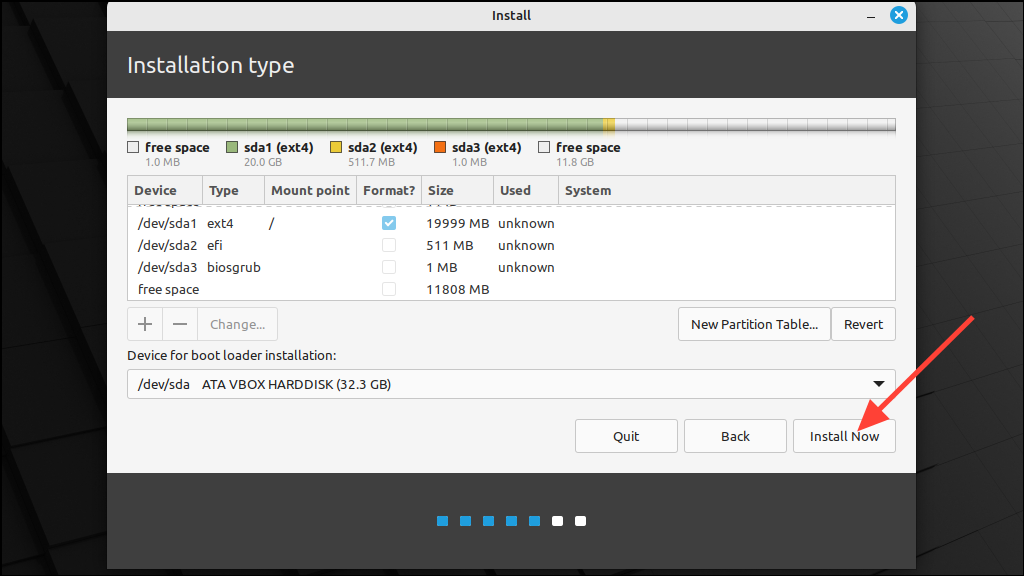This screenshot has height=576, width=1024.
Task: Click the Device column header
Action: pyautogui.click(x=155, y=190)
